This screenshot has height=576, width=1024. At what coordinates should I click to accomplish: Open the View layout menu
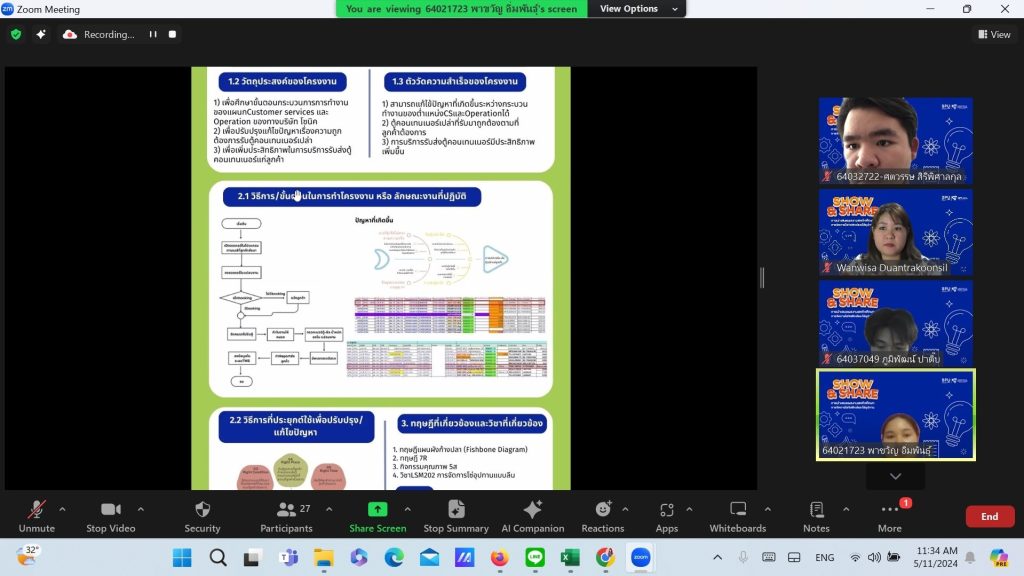click(994, 35)
